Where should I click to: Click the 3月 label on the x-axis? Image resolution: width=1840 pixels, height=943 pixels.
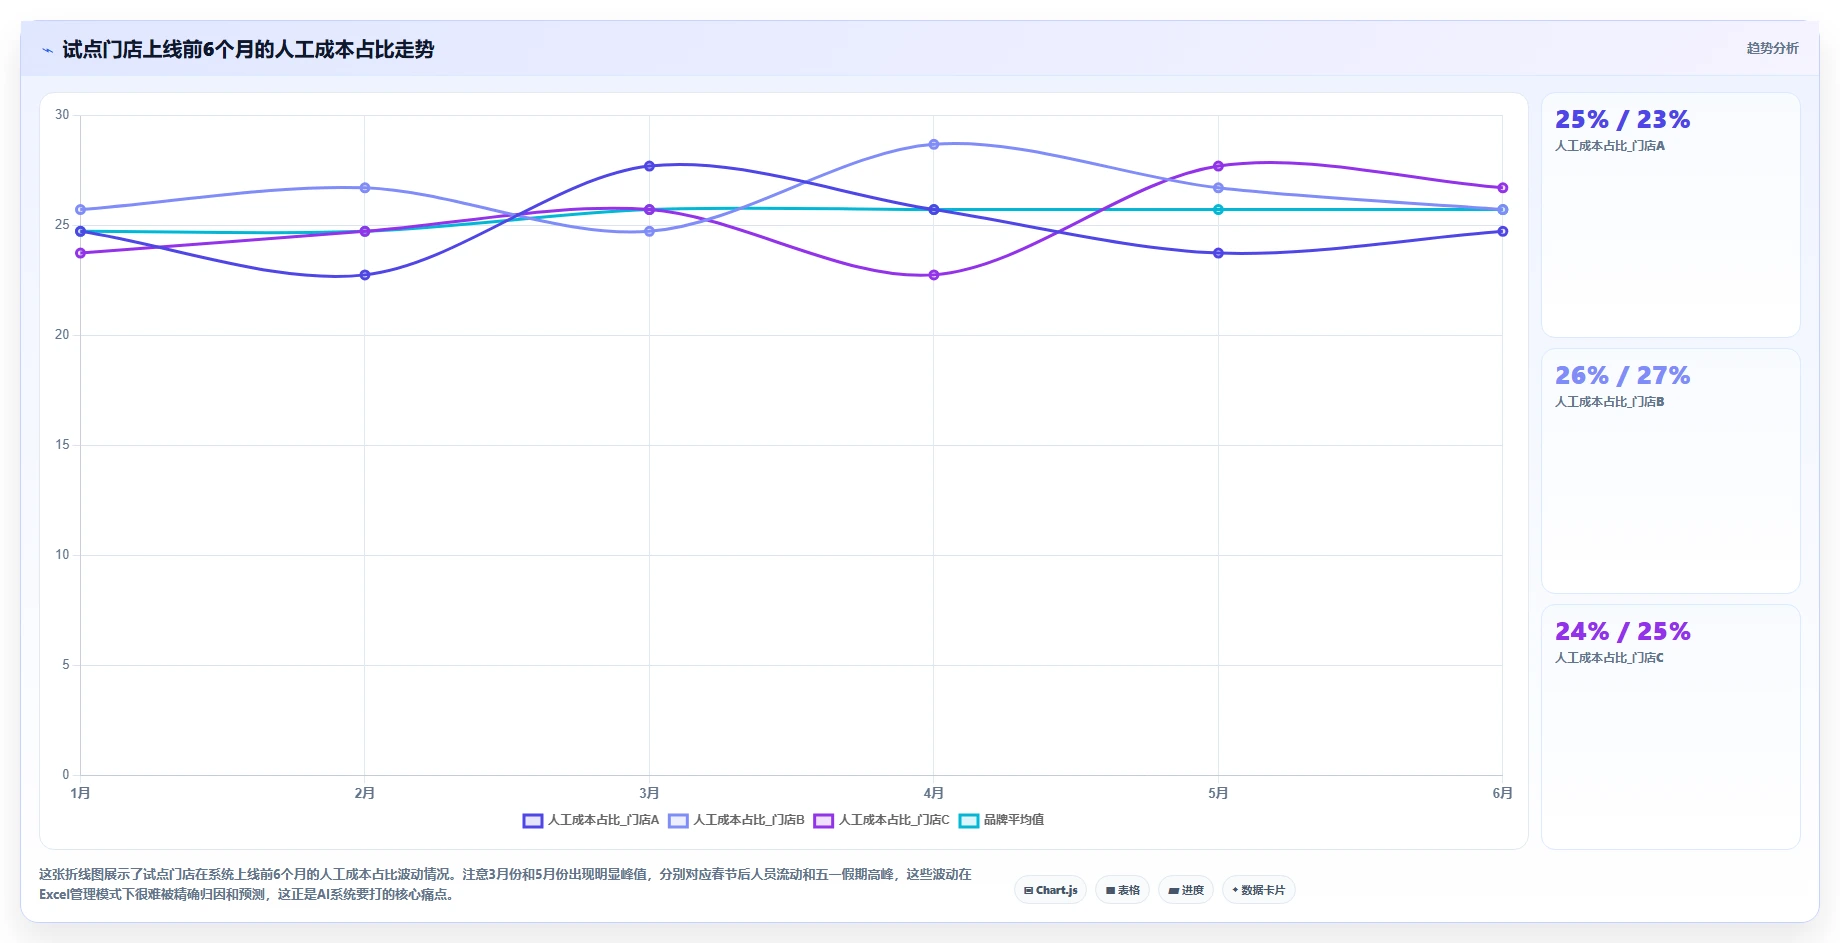coord(649,793)
